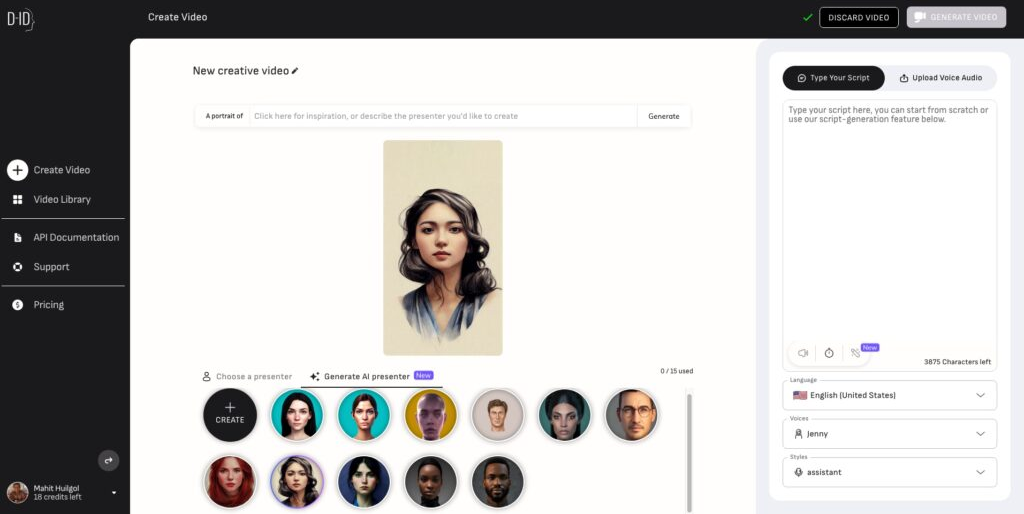Click the Pricing dollar icon
The image size is (1024, 514).
click(x=18, y=304)
